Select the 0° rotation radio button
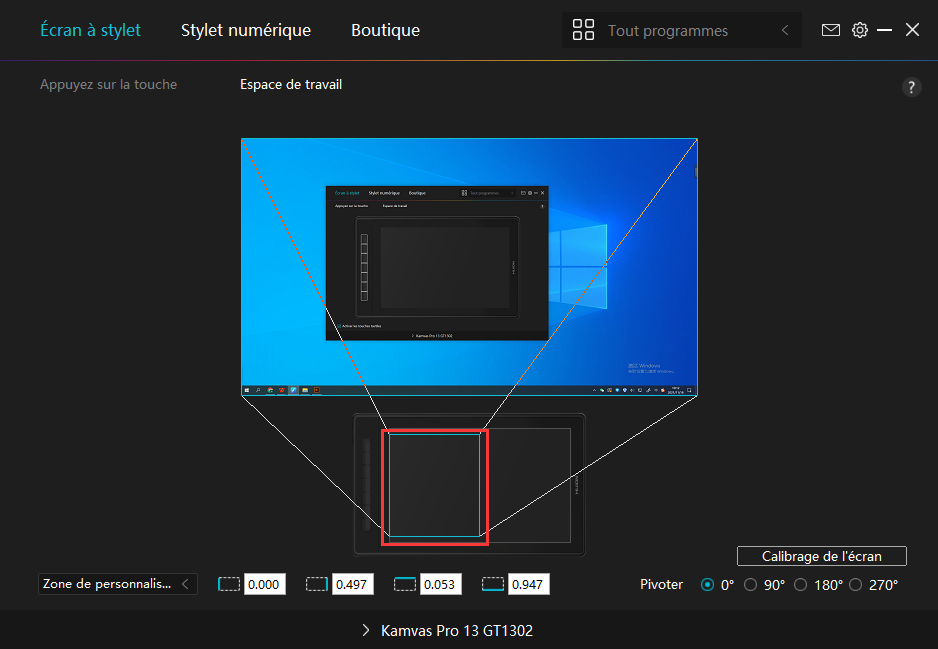 707,585
